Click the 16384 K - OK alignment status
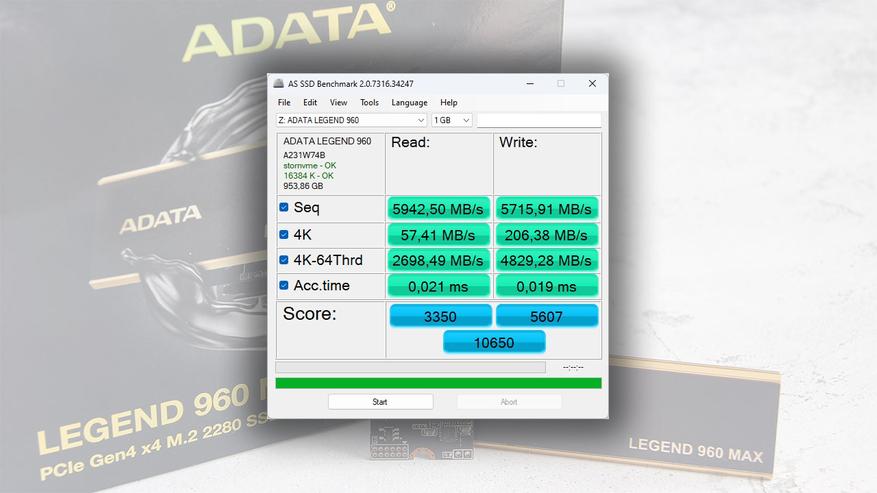The height and width of the screenshot is (493, 877). [308, 176]
